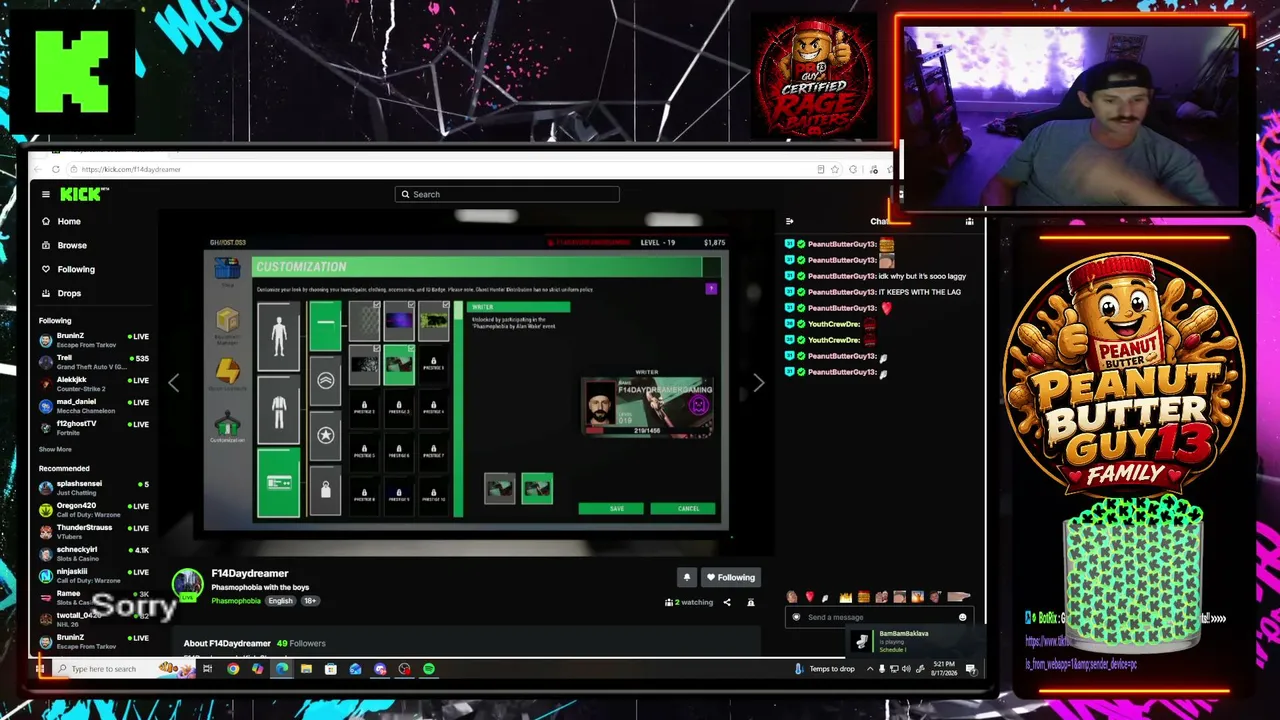The width and height of the screenshot is (1280, 720).
Task: Open schneckyirl's Slots & Casino channel
Action: 94,554
